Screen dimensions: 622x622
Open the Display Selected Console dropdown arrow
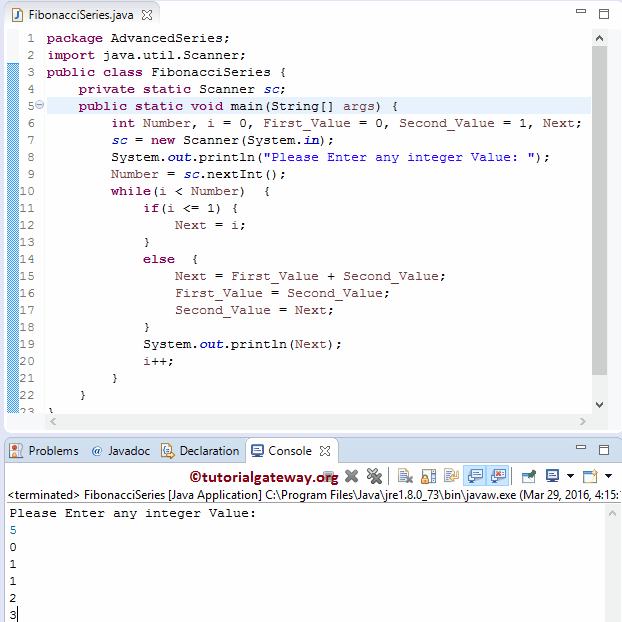(x=570, y=476)
